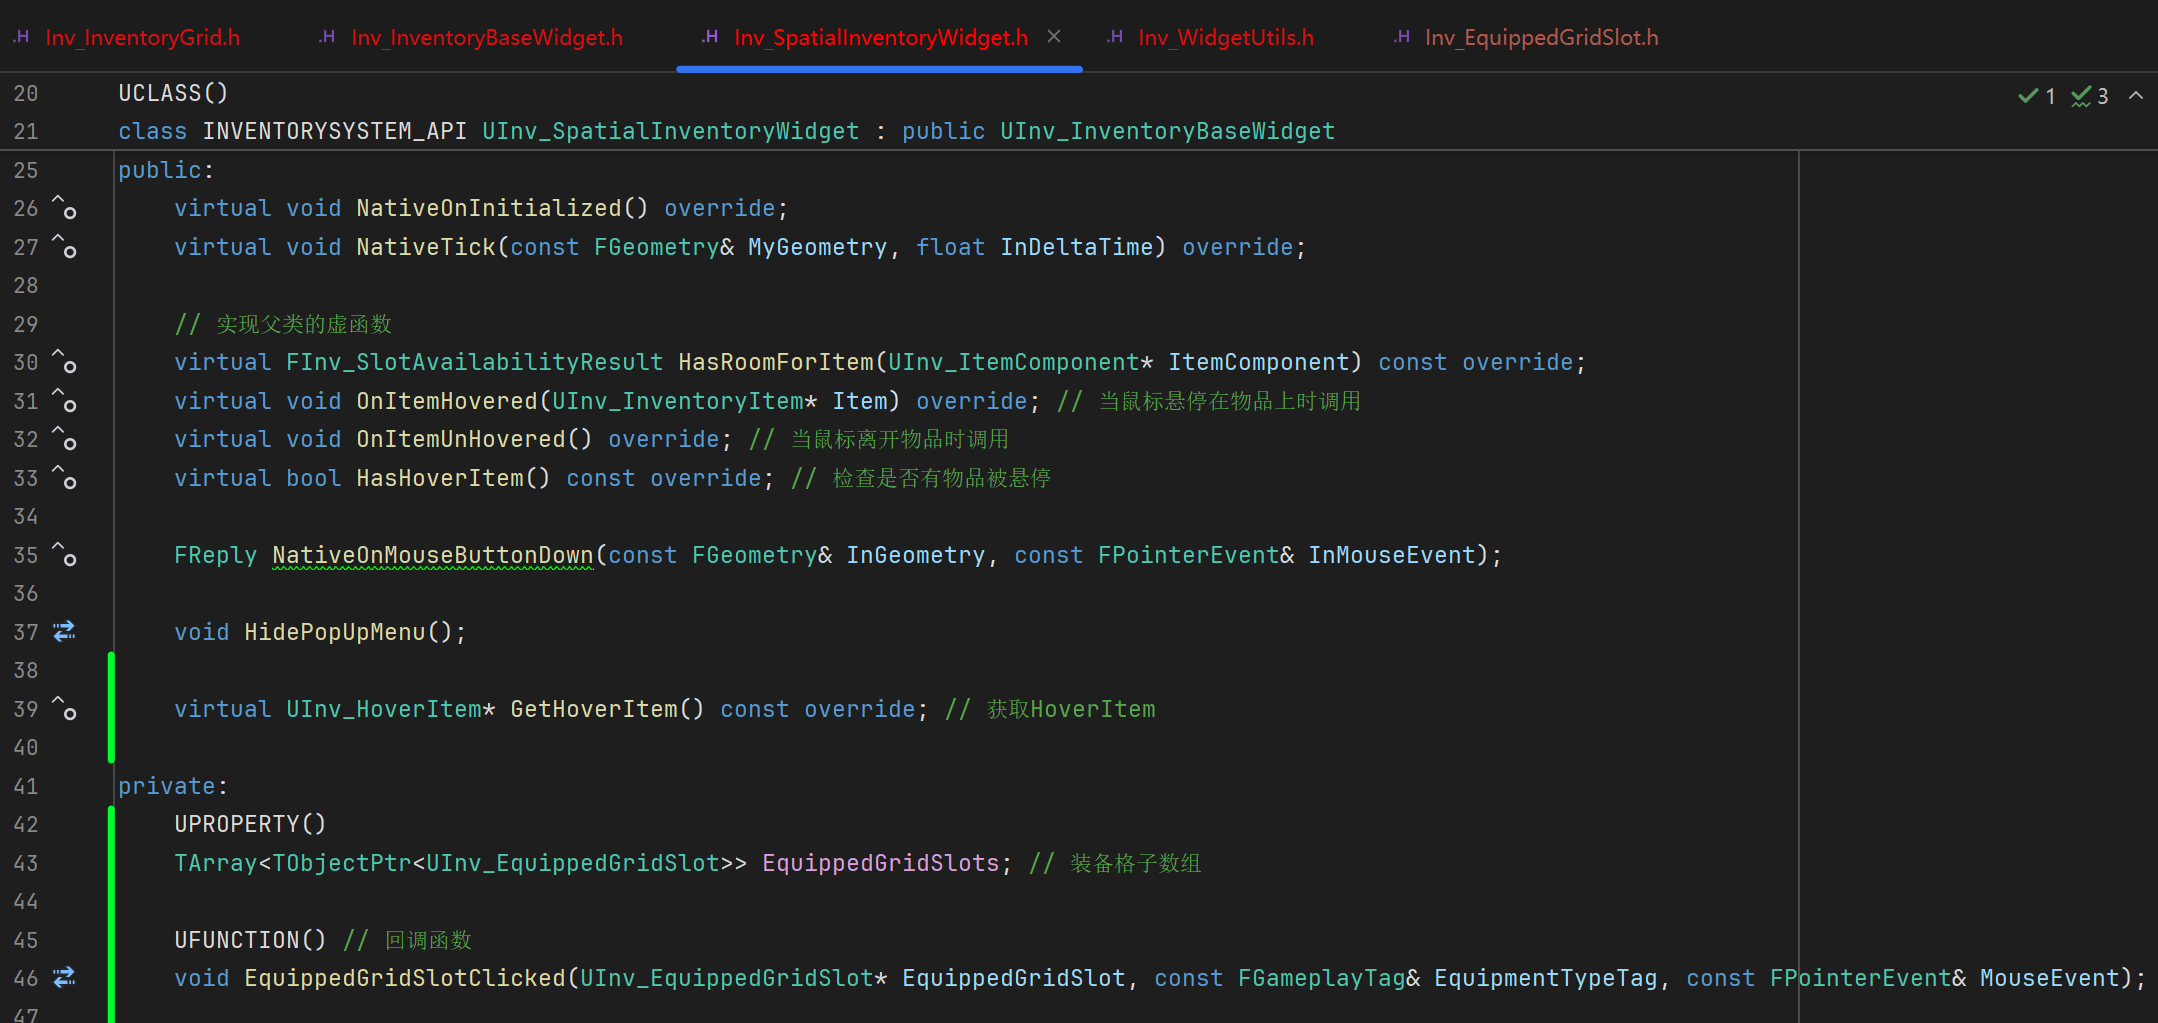
Task: Click the header file icon on Inv_InventoryGrid.h tab
Action: [x=21, y=37]
